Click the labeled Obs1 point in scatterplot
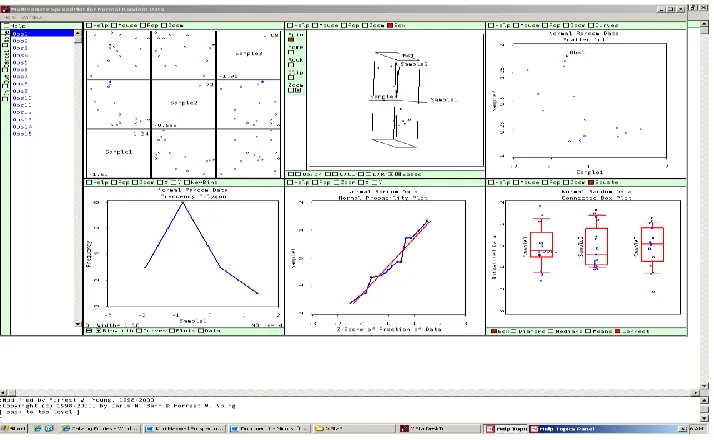 (567, 56)
